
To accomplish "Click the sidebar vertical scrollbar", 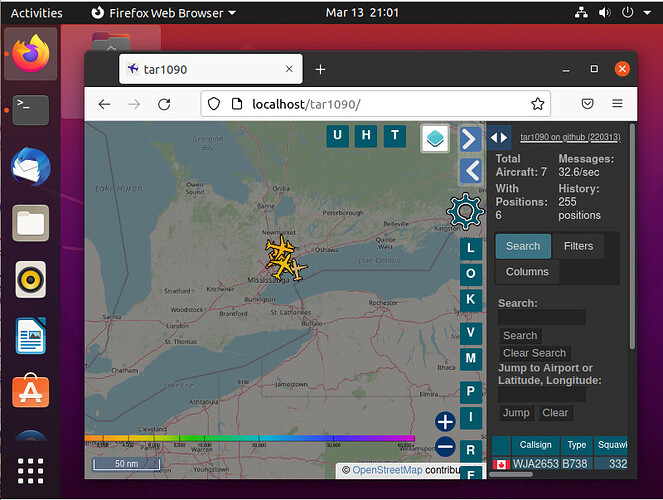I will (x=632, y=237).
